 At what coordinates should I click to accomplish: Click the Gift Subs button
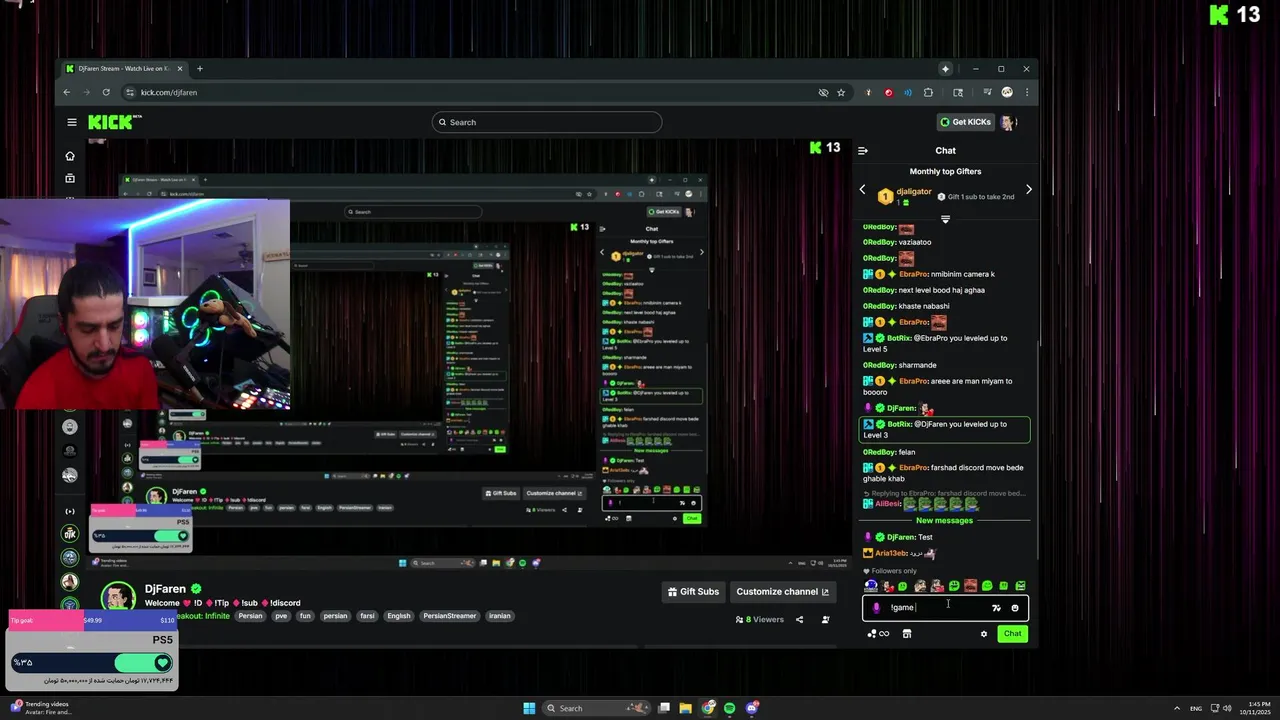click(693, 592)
